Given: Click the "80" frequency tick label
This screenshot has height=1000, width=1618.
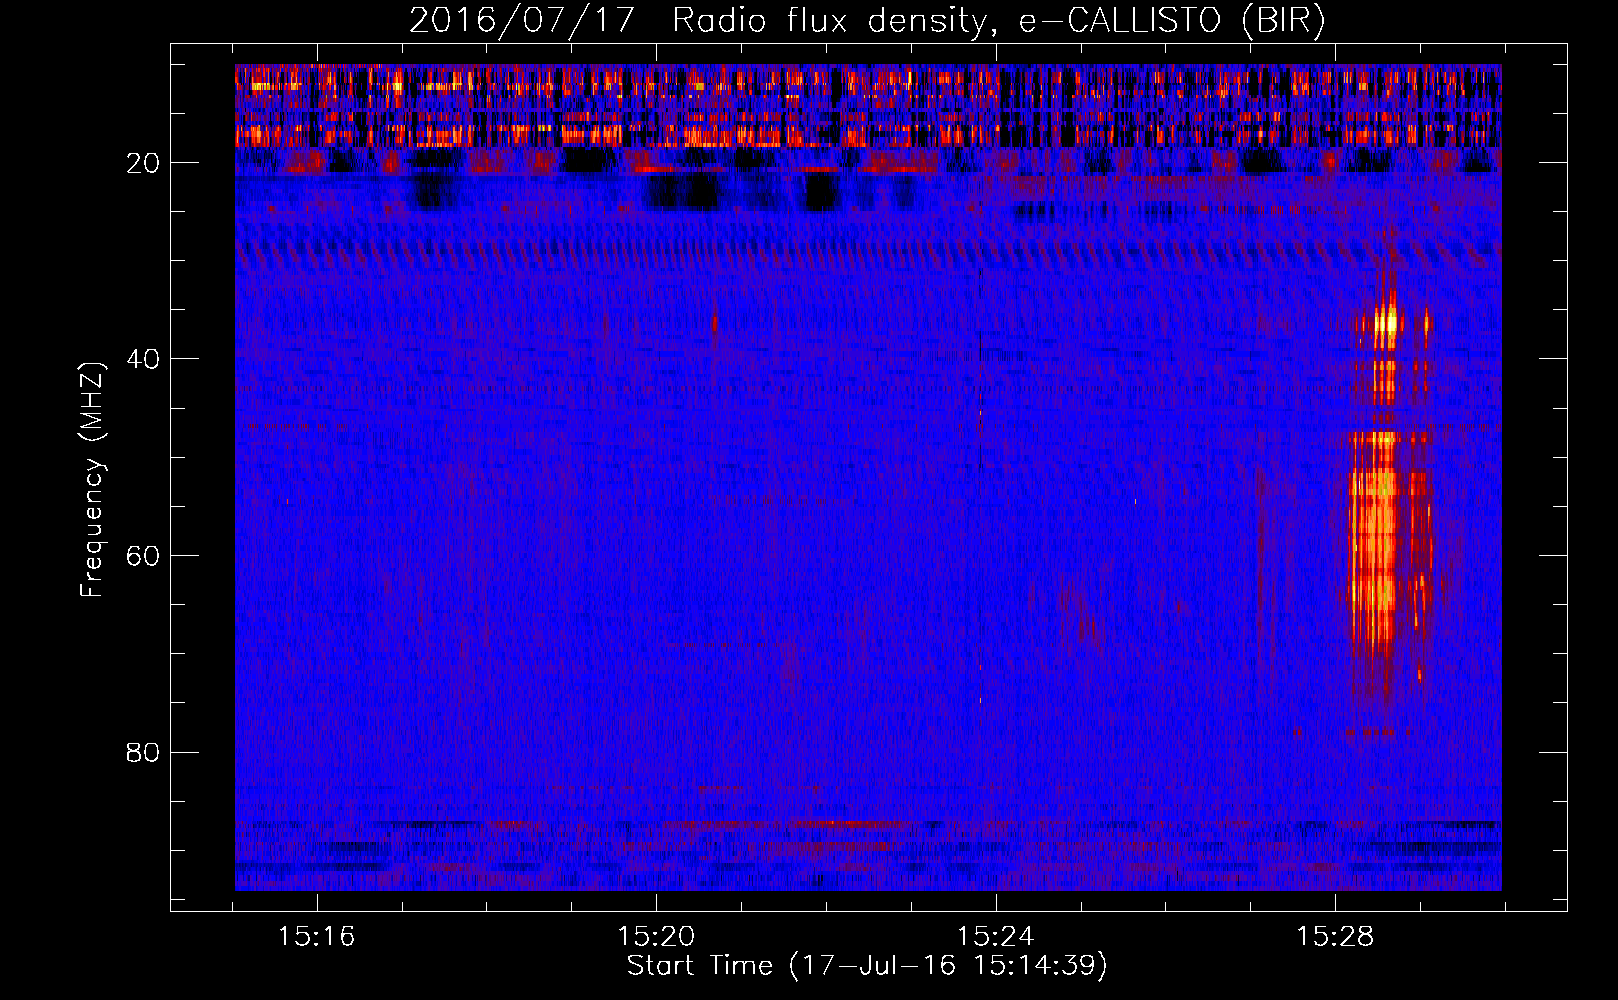Looking at the screenshot, I should [x=143, y=752].
